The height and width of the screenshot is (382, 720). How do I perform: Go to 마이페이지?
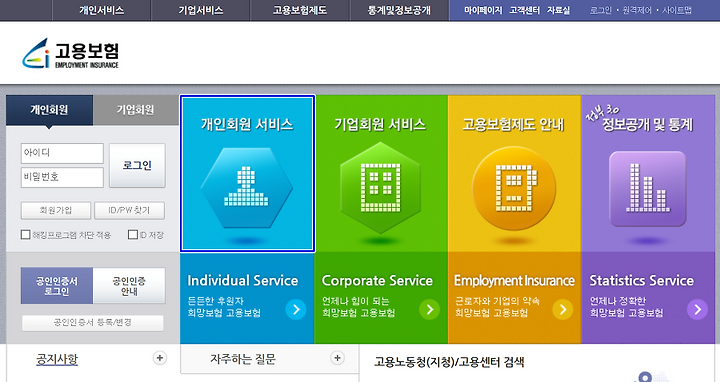[483, 10]
